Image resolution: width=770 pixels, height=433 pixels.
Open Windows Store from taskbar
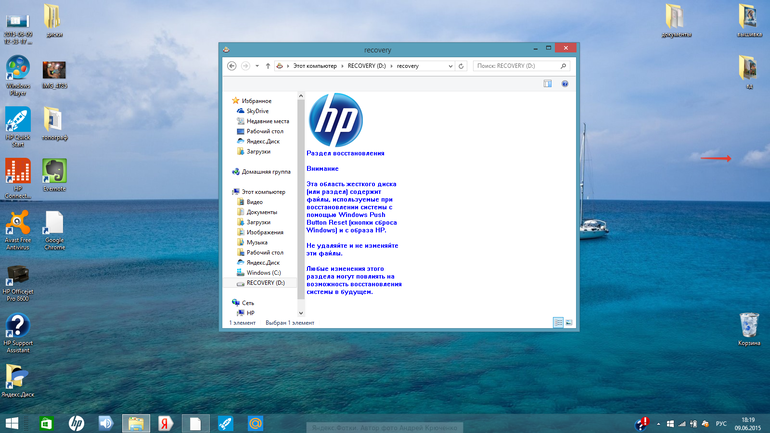pyautogui.click(x=46, y=423)
